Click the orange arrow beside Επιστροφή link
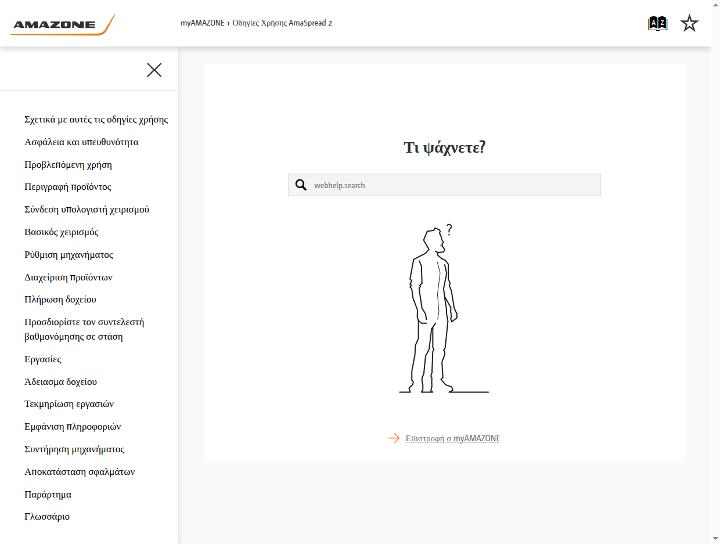The image size is (720, 544). pyautogui.click(x=394, y=438)
